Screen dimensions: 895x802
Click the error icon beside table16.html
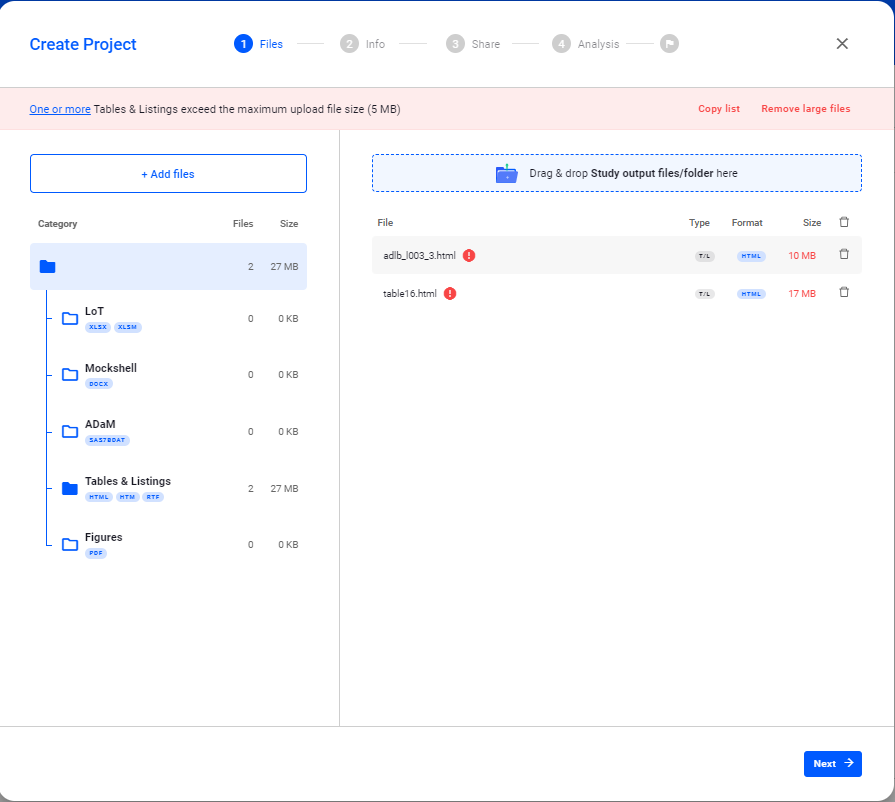(x=449, y=293)
